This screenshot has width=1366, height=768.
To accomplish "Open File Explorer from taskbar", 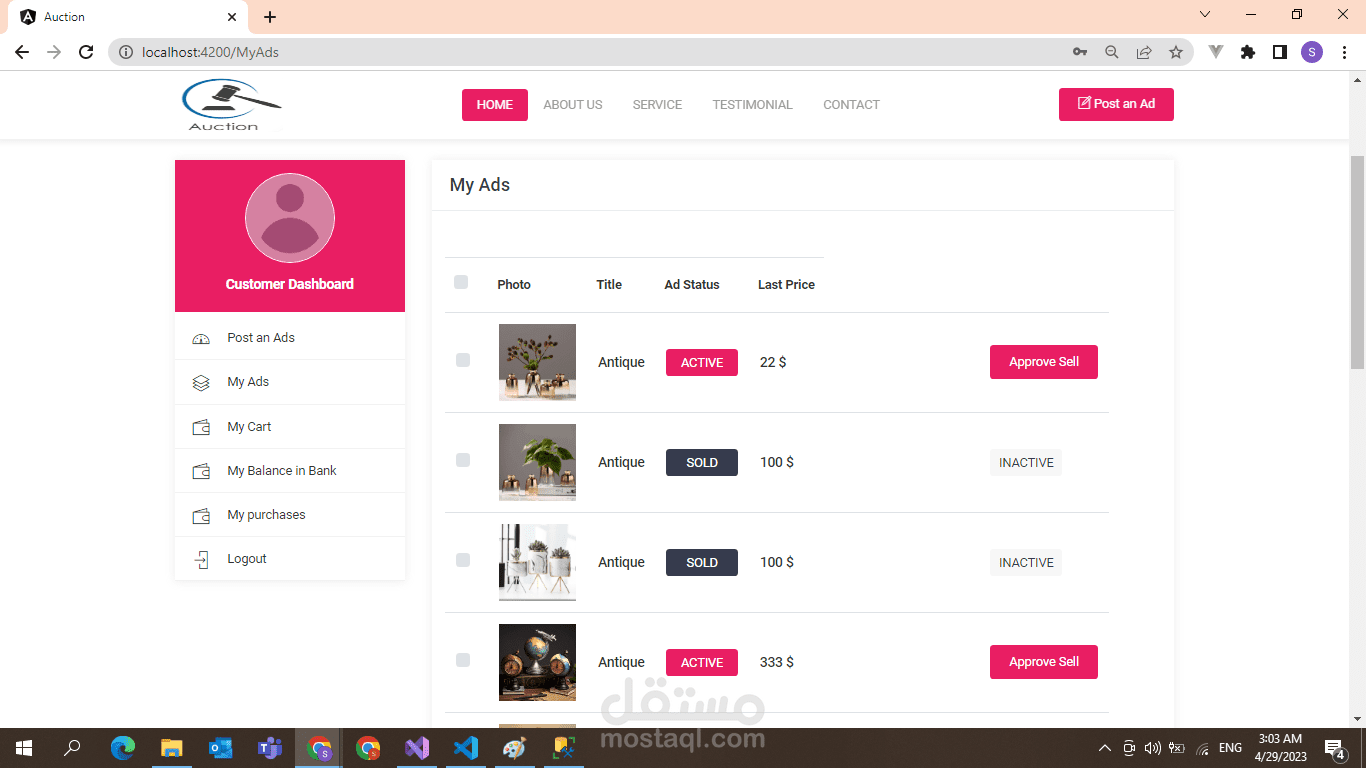I will tap(172, 748).
